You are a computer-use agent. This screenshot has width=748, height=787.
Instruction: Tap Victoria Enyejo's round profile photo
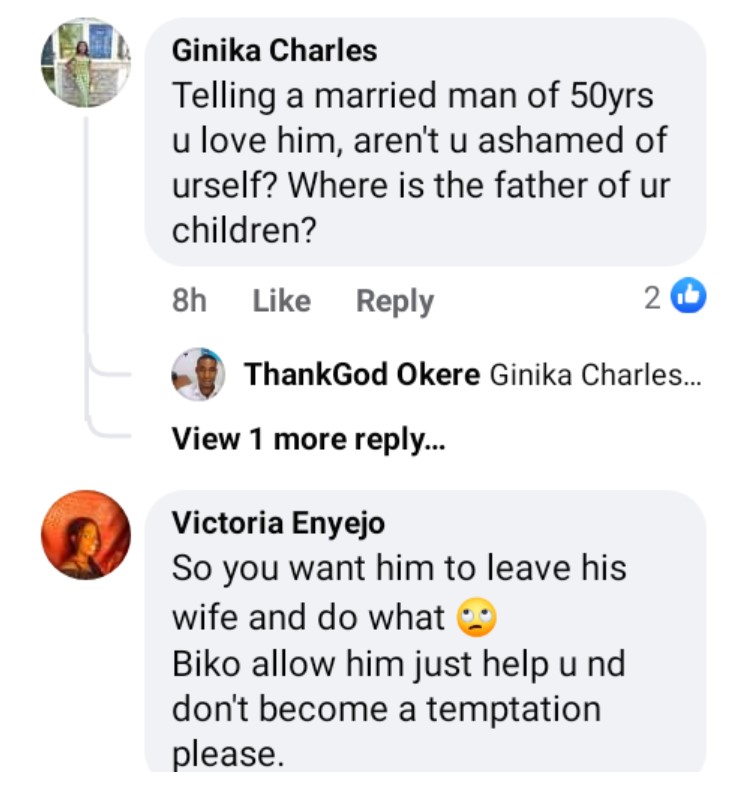pyautogui.click(x=85, y=535)
